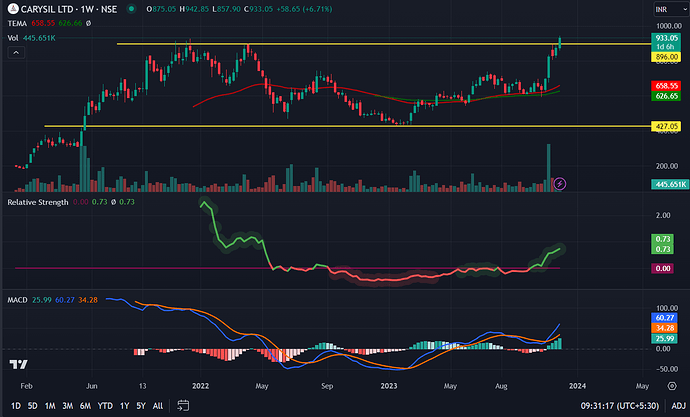Click the blue 60.27 MACD value label

(664, 318)
